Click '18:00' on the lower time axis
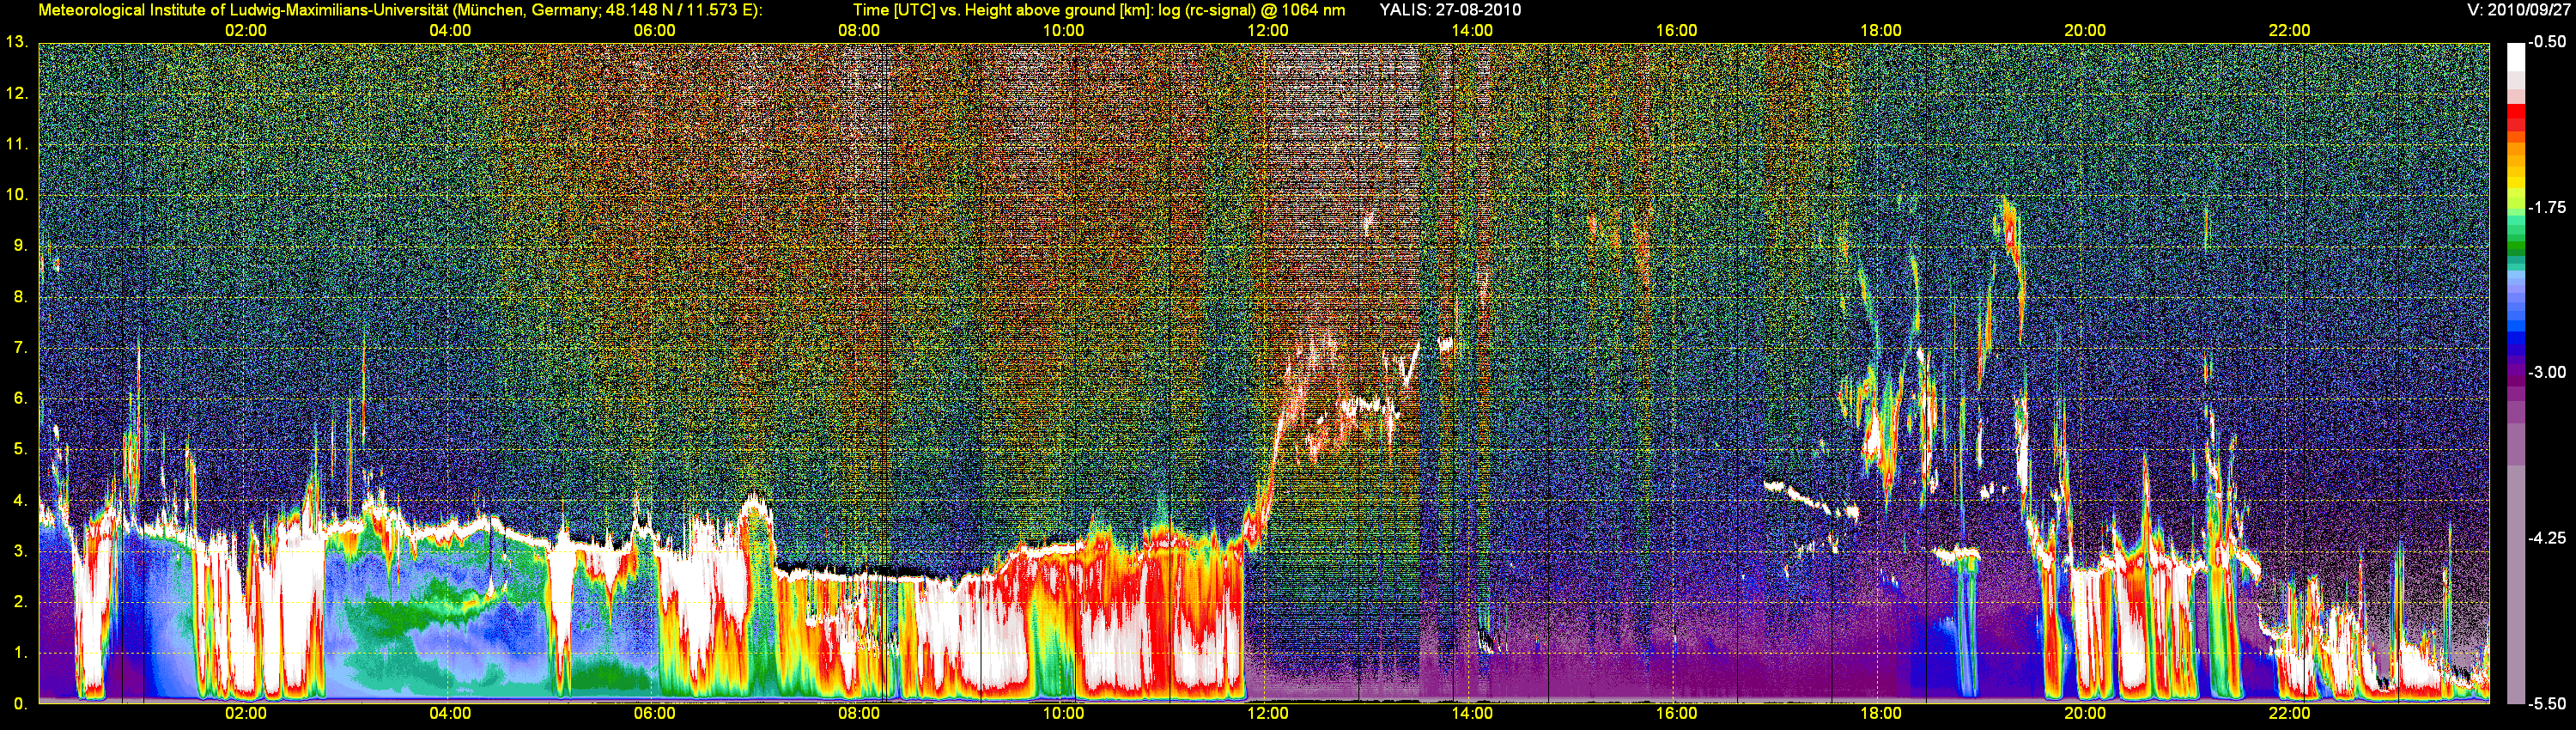The image size is (2576, 730). tap(1881, 714)
